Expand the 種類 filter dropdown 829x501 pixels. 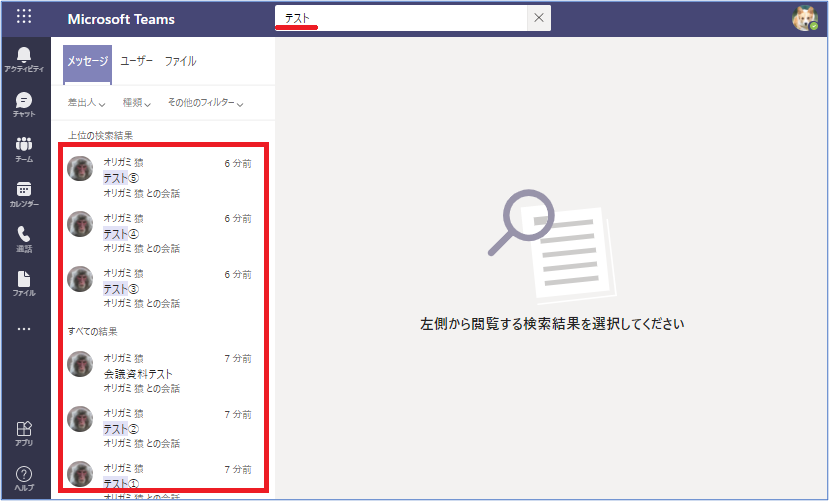click(136, 103)
